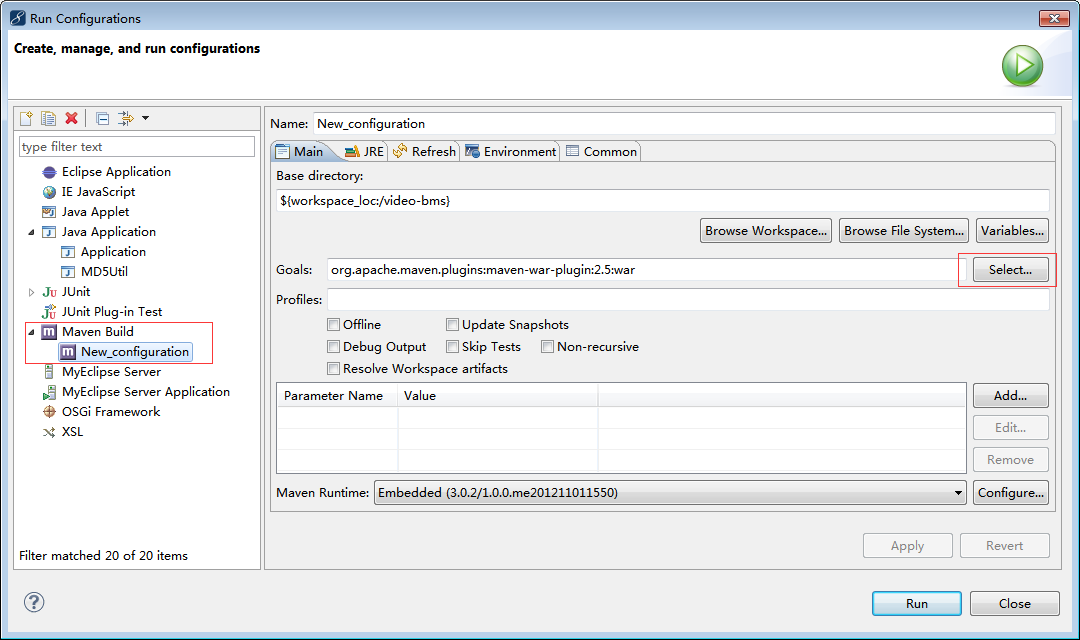Collapse the Java Application tree node

point(31,231)
